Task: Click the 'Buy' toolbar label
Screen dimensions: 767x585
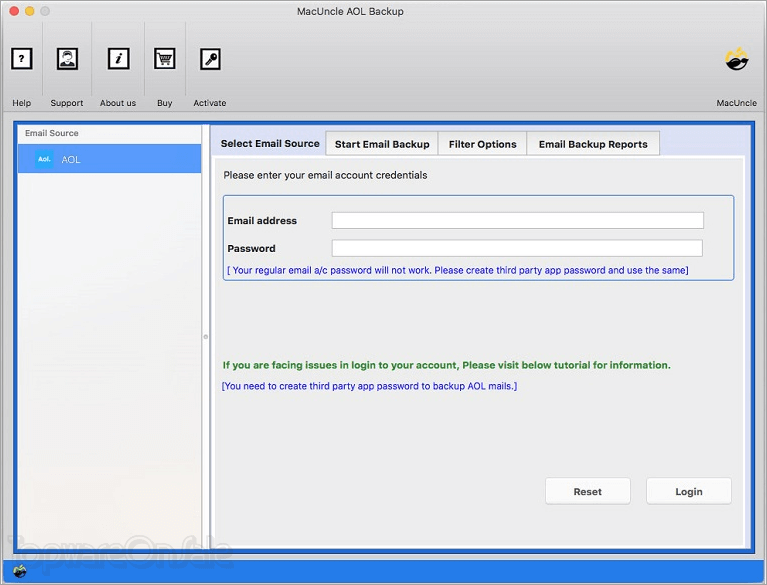Action: tap(164, 103)
